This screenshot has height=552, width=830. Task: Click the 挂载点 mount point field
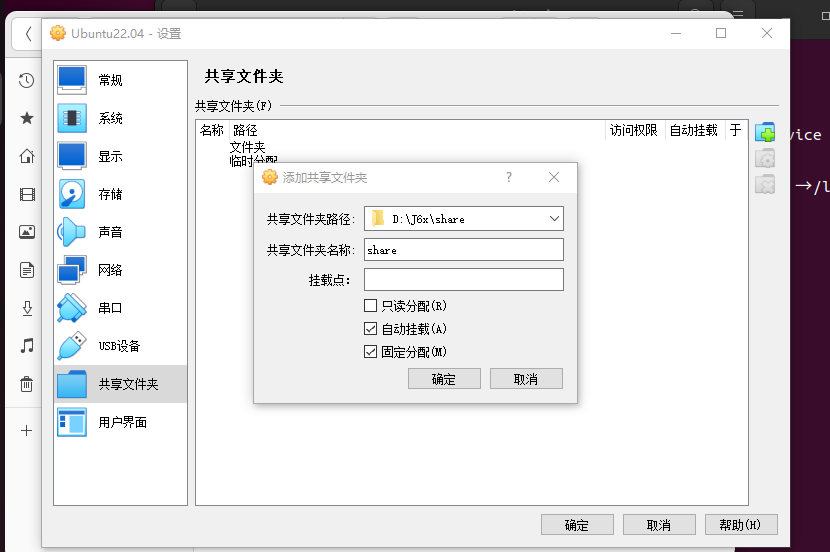coord(463,280)
